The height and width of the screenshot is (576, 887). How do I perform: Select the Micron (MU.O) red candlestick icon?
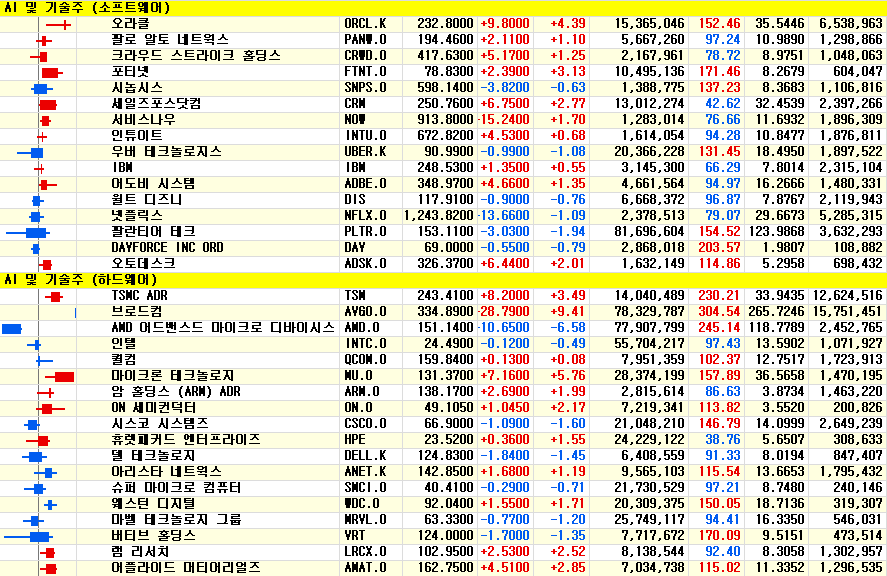pyautogui.click(x=62, y=376)
